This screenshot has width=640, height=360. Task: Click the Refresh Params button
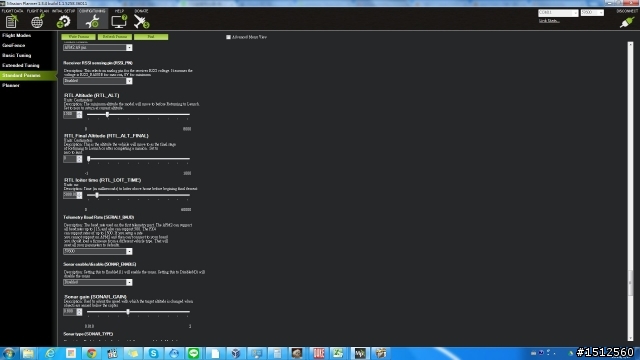[115, 37]
